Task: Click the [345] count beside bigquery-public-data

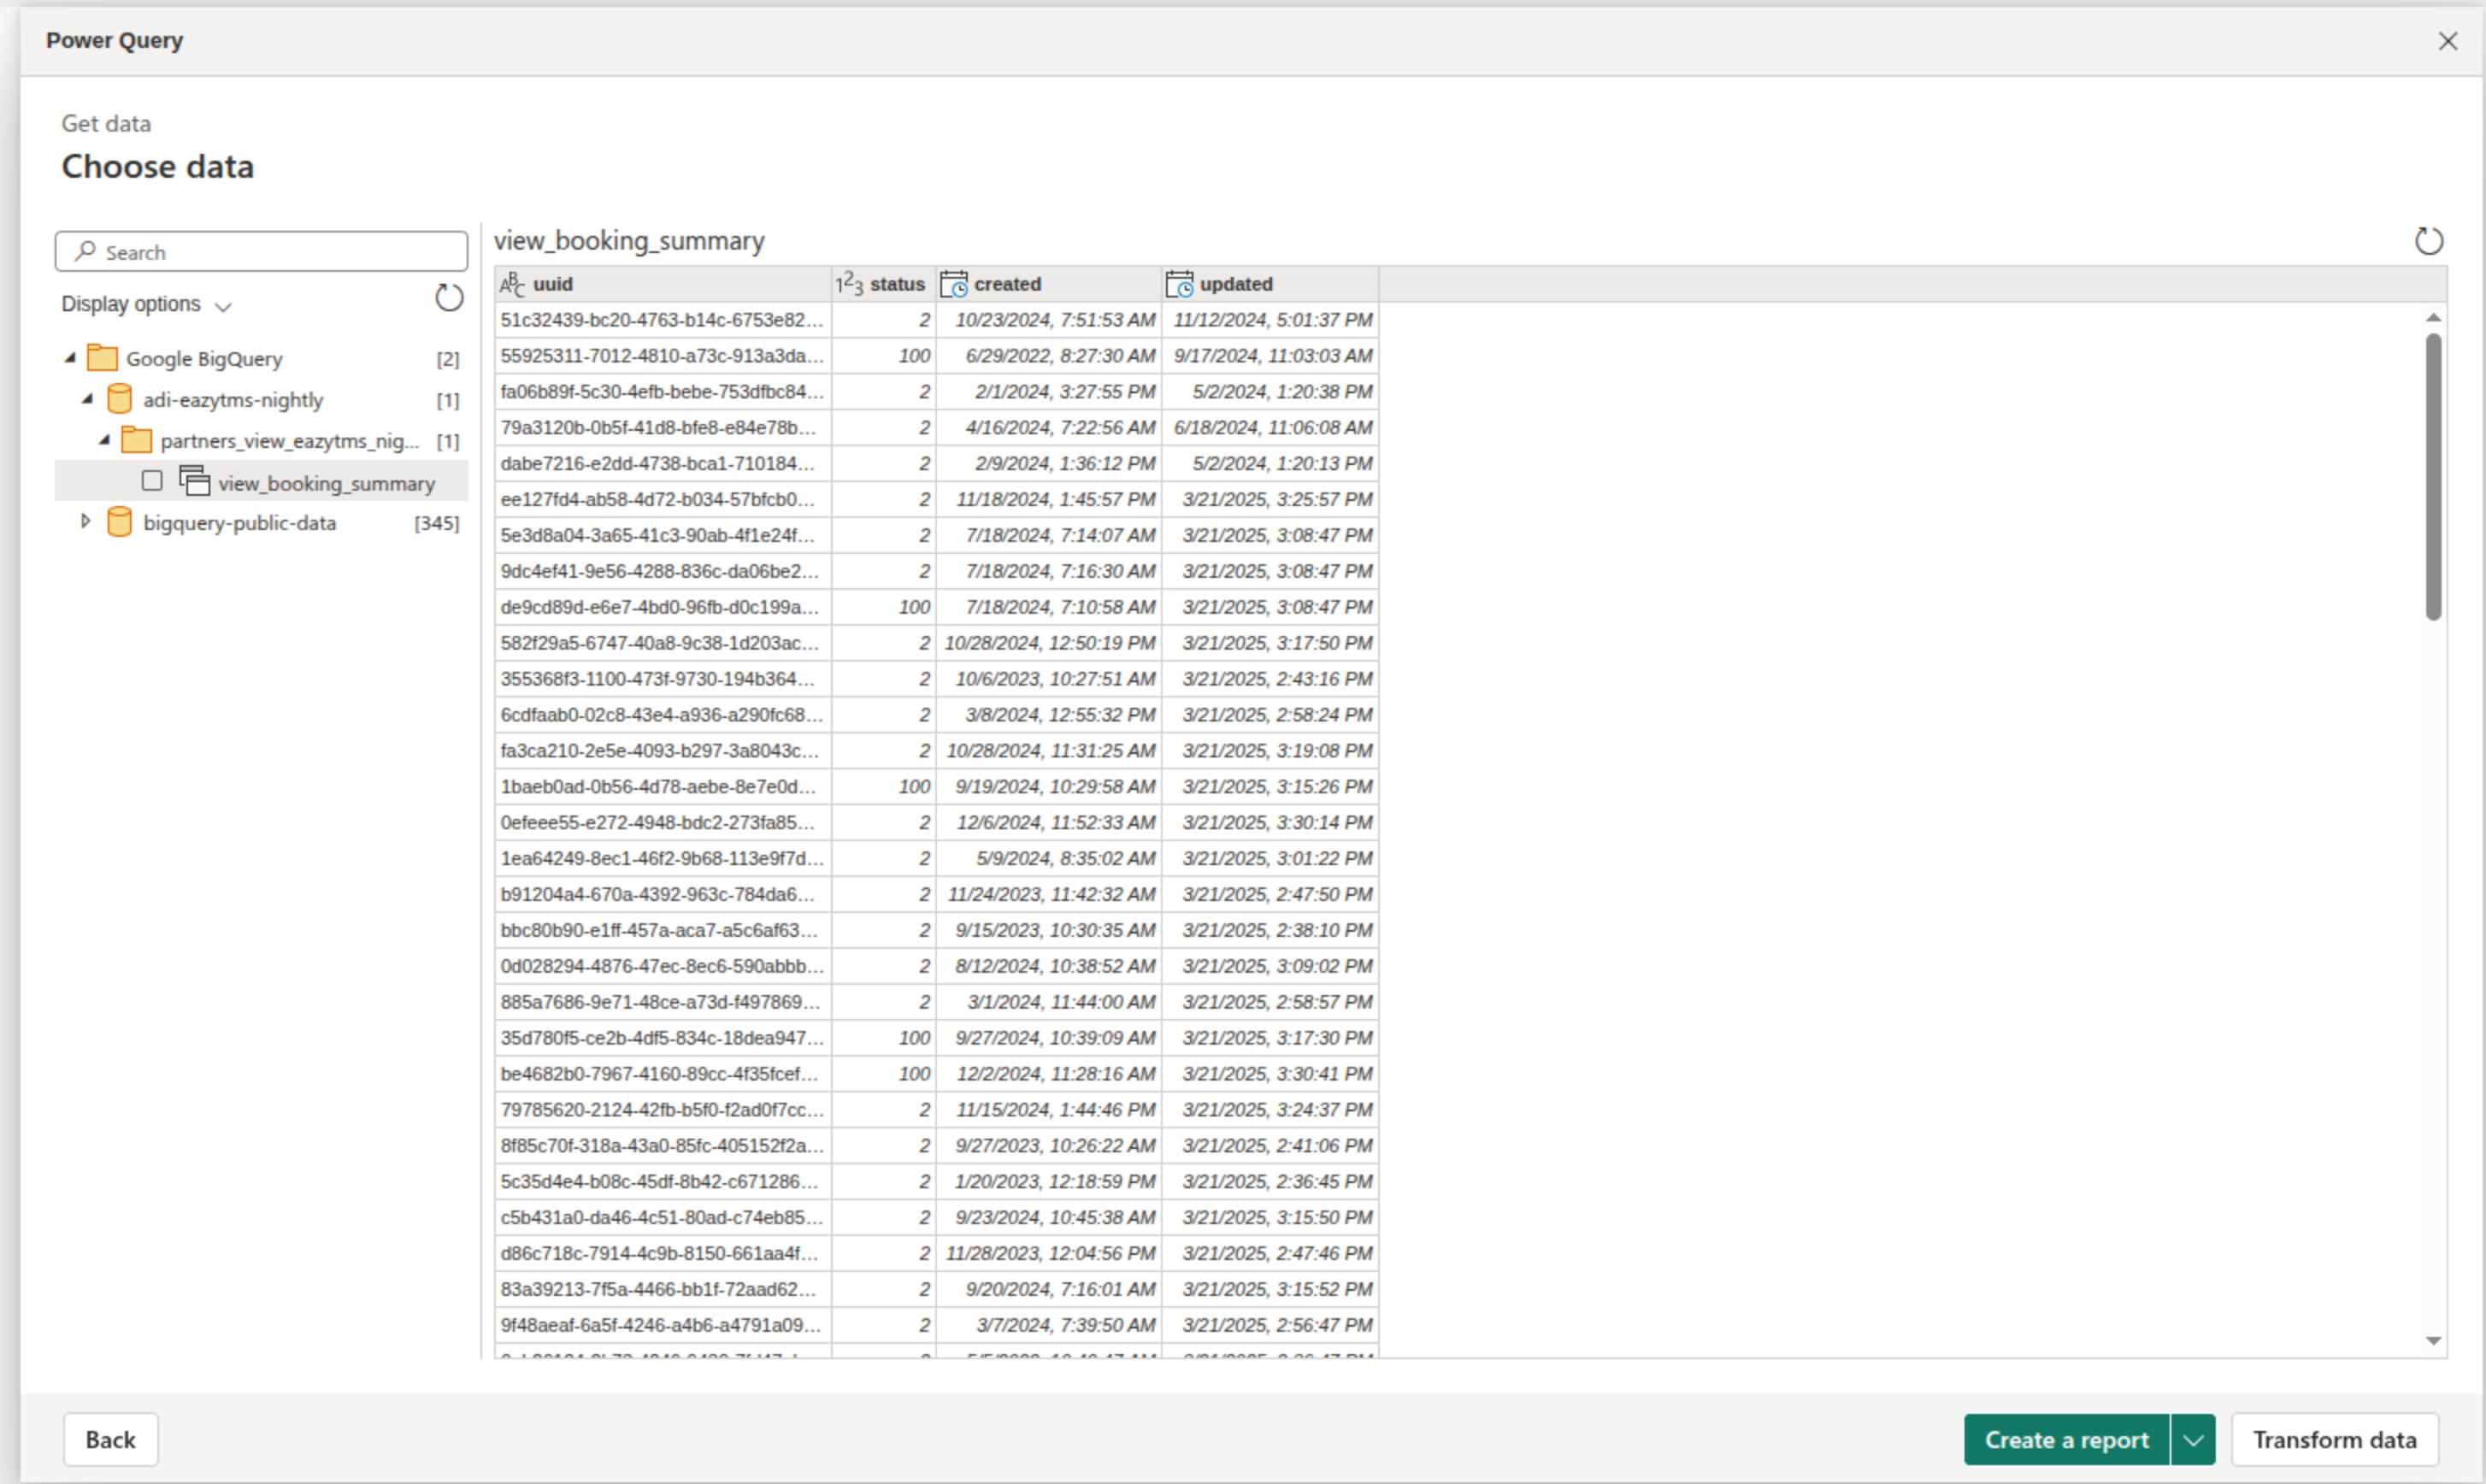Action: coord(437,523)
